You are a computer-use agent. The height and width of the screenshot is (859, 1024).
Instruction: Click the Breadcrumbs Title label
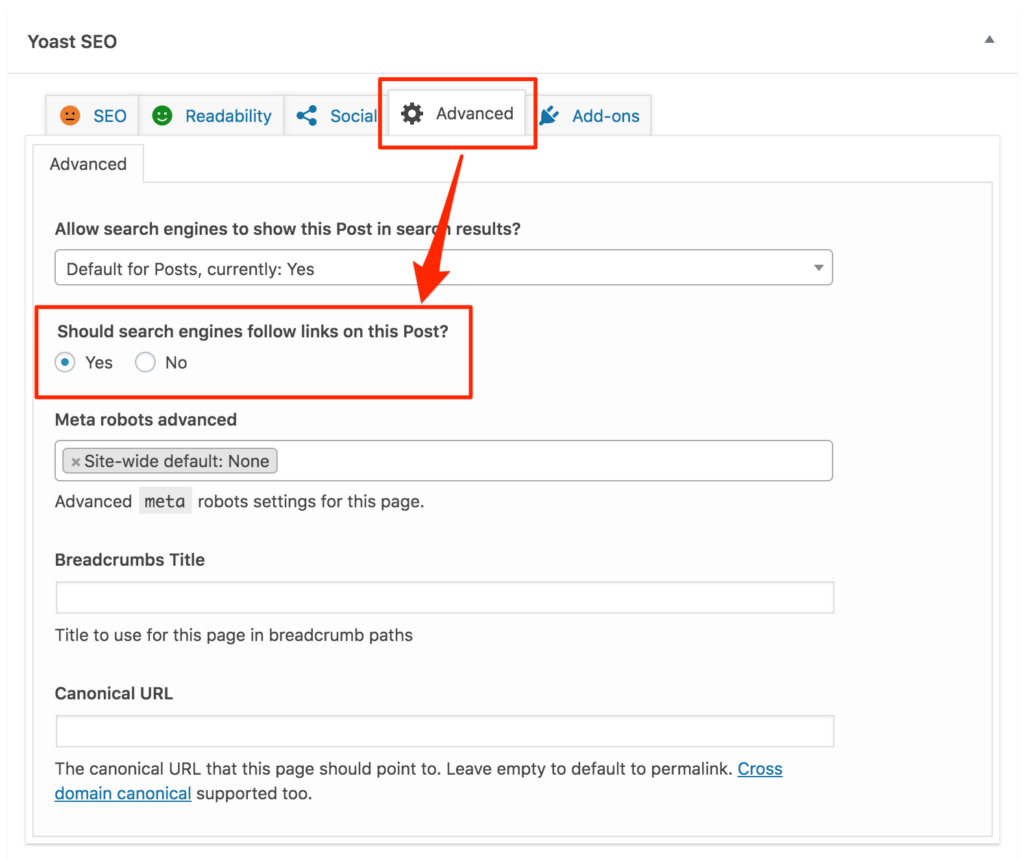coord(130,560)
